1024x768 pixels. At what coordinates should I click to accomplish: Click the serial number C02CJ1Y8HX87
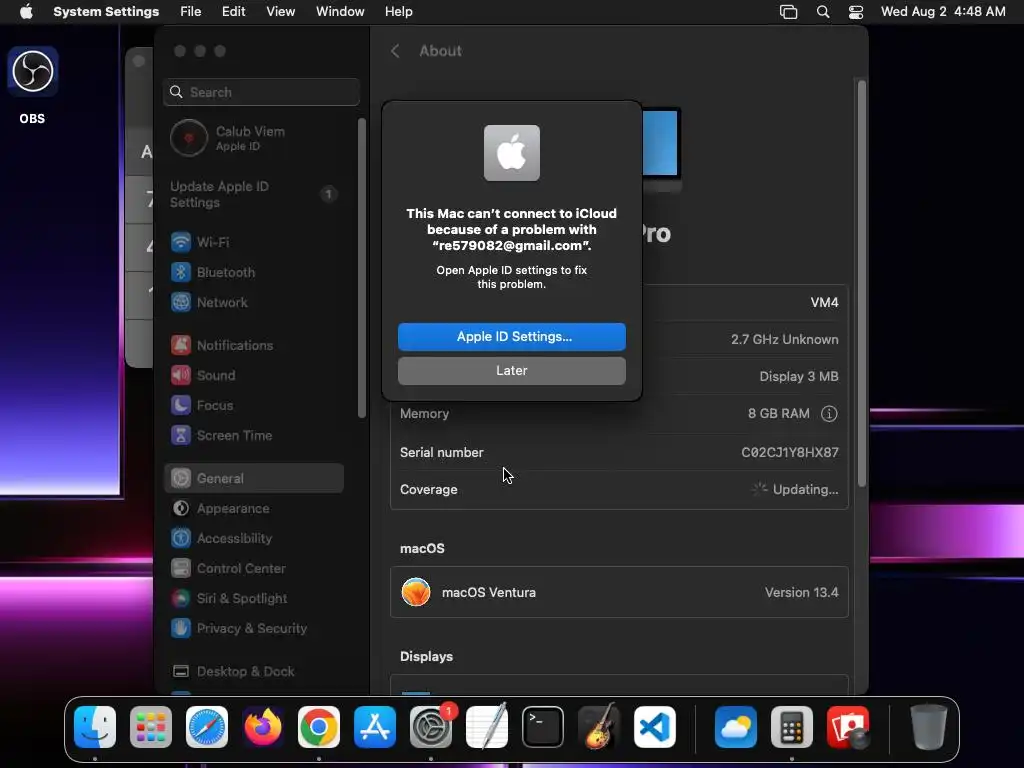coord(790,452)
